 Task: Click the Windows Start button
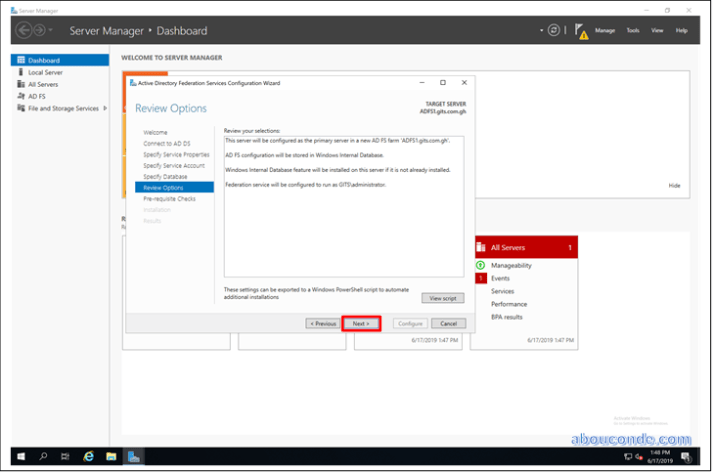click(20, 456)
